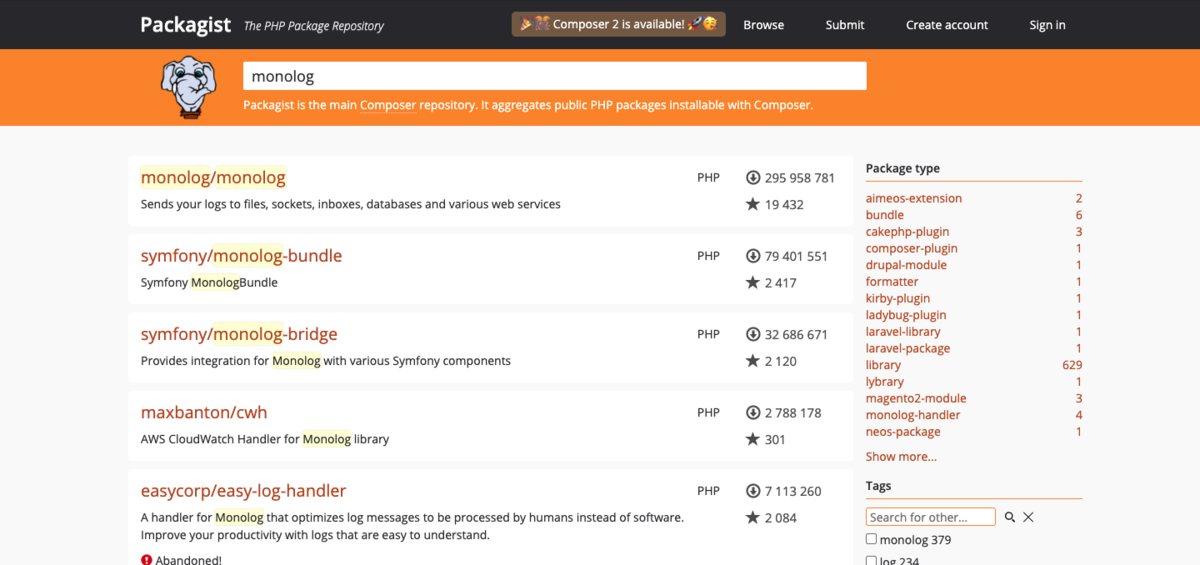Clear the tag search with X icon
The image size is (1200, 565).
pyautogui.click(x=1028, y=517)
